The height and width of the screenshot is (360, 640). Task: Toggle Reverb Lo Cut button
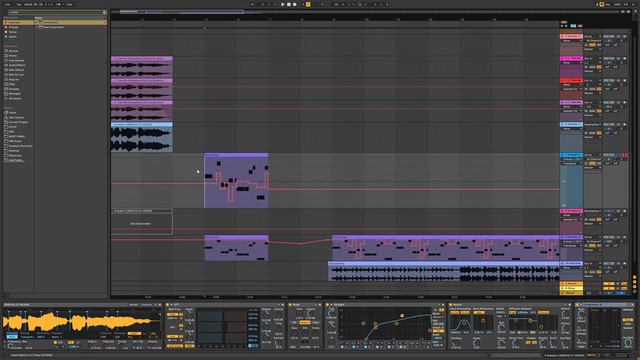point(455,312)
